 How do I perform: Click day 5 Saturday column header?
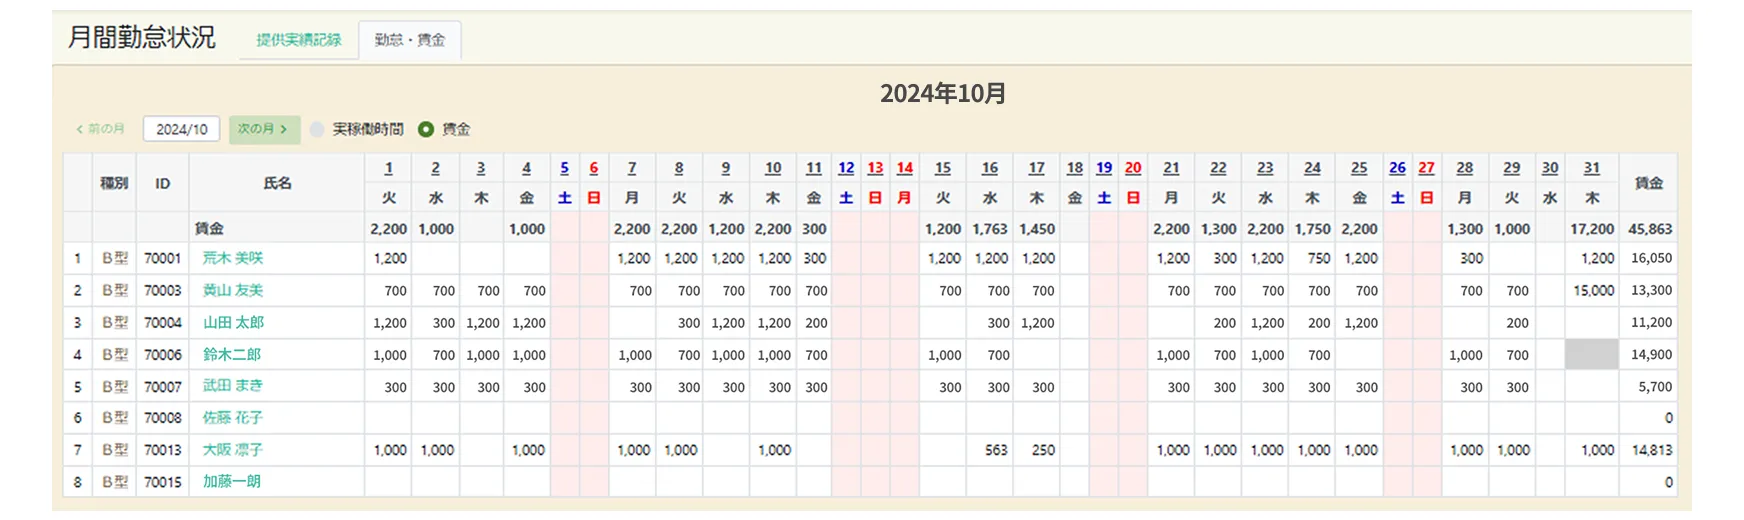pos(564,168)
